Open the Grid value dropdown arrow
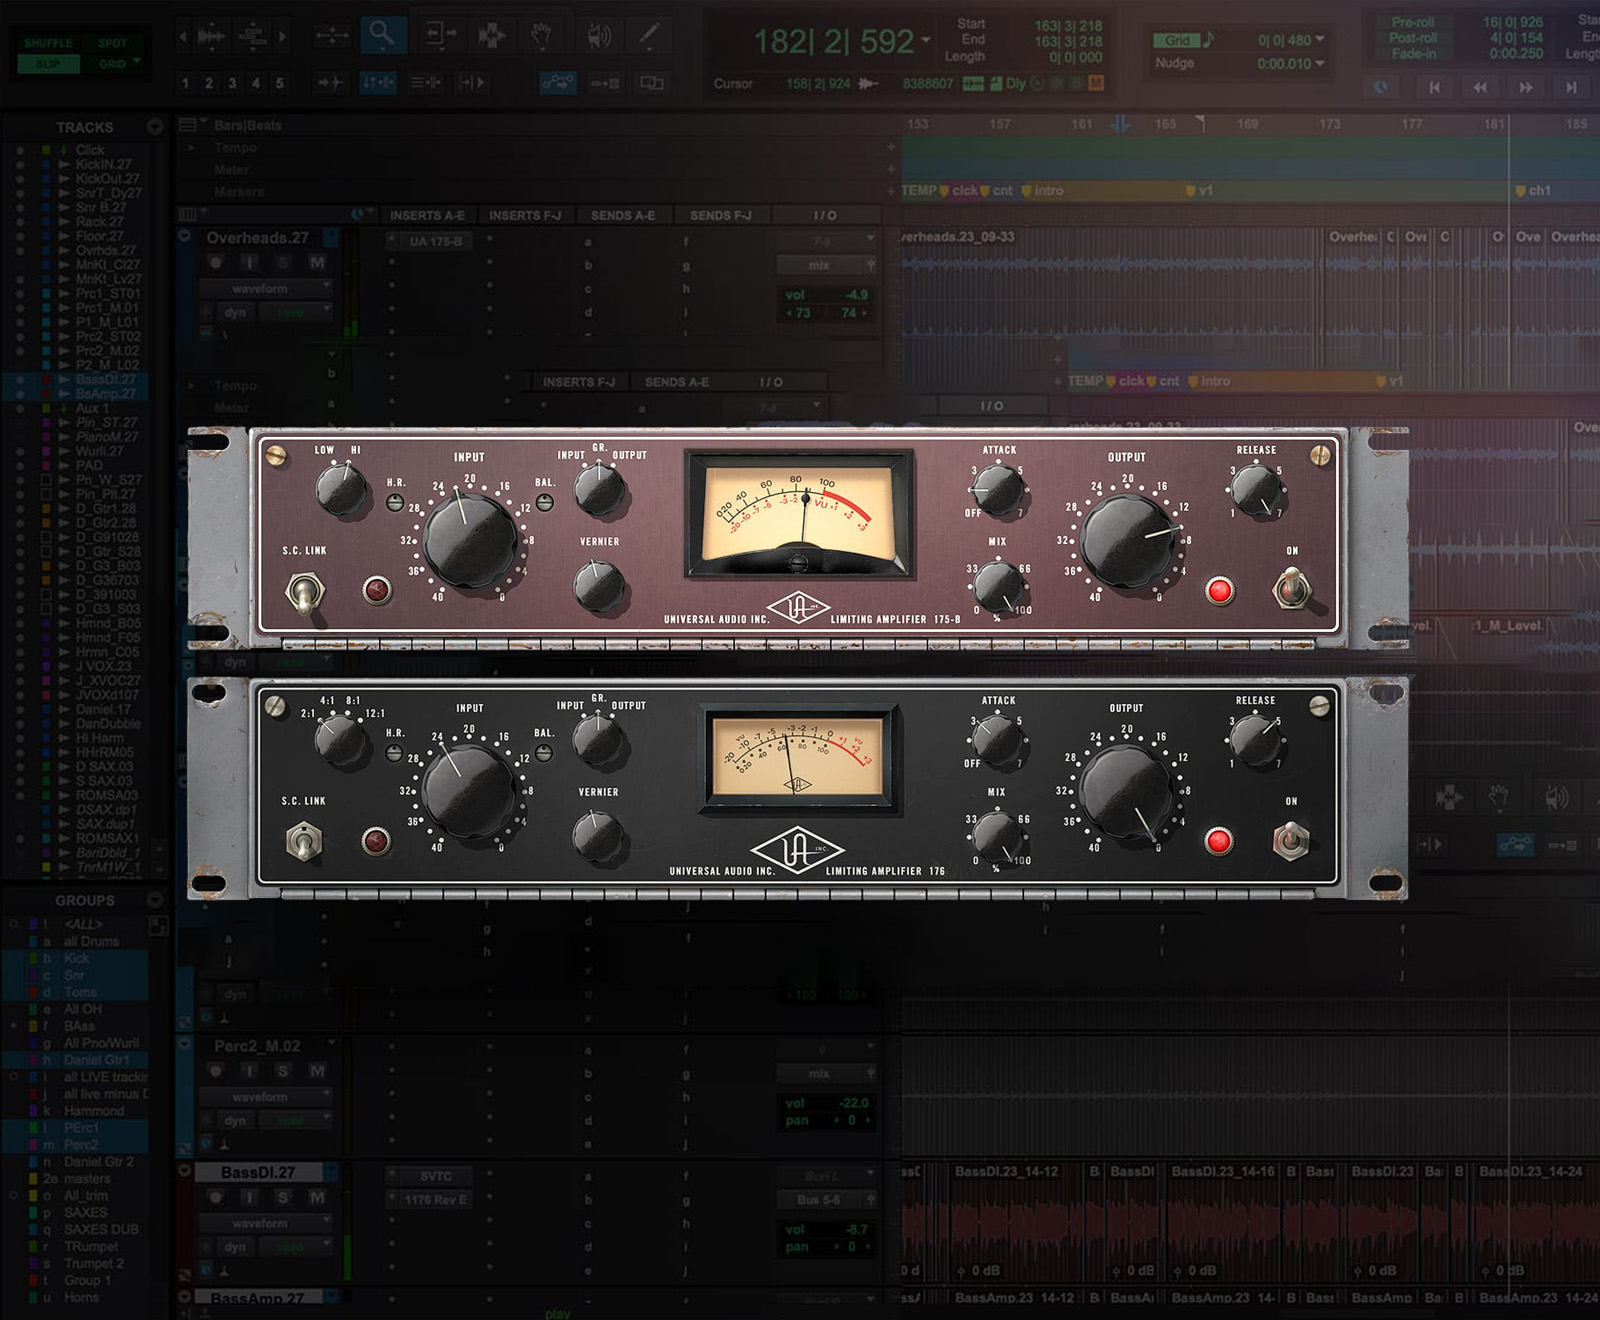The image size is (1600, 1320). pos(1320,40)
